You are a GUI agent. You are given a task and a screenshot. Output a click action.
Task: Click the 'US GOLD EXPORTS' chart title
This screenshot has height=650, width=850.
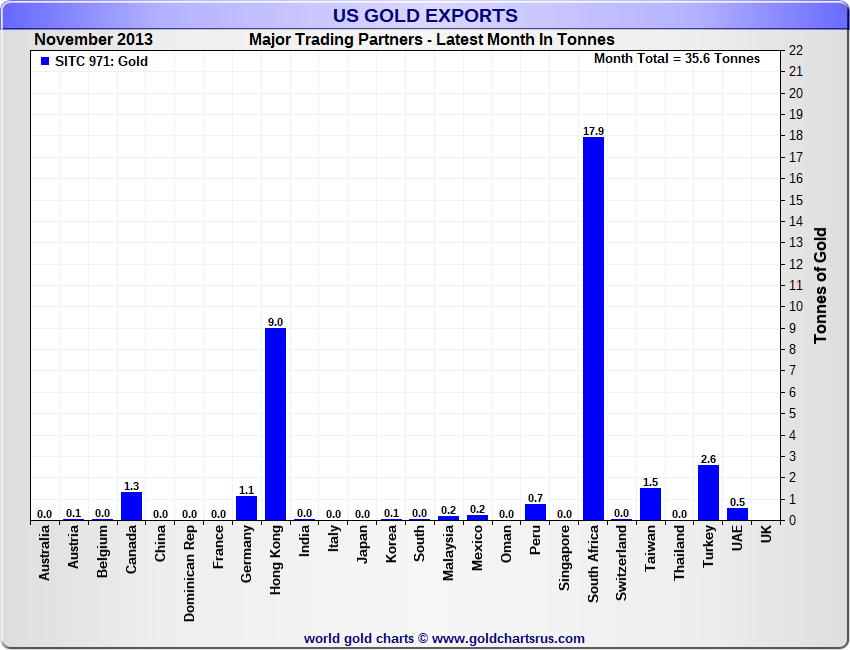point(425,15)
